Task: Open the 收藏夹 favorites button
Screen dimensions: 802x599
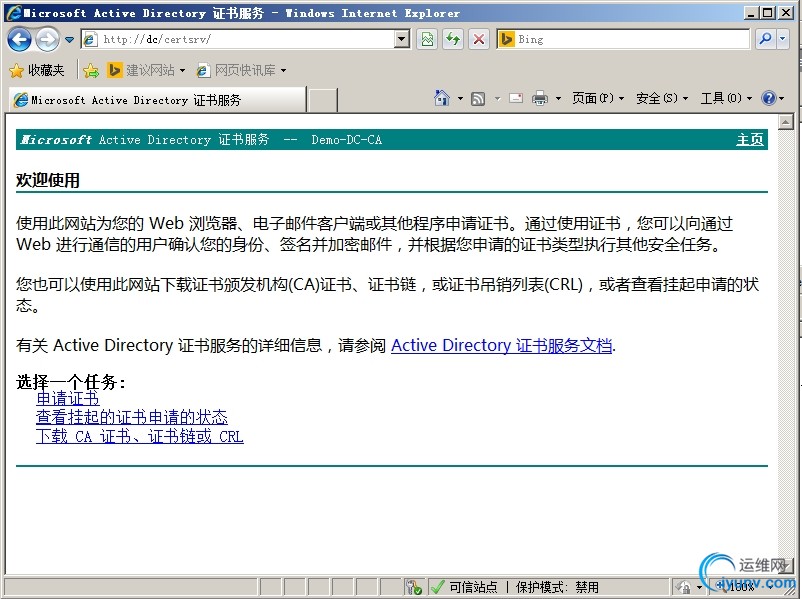Action: pyautogui.click(x=37, y=70)
